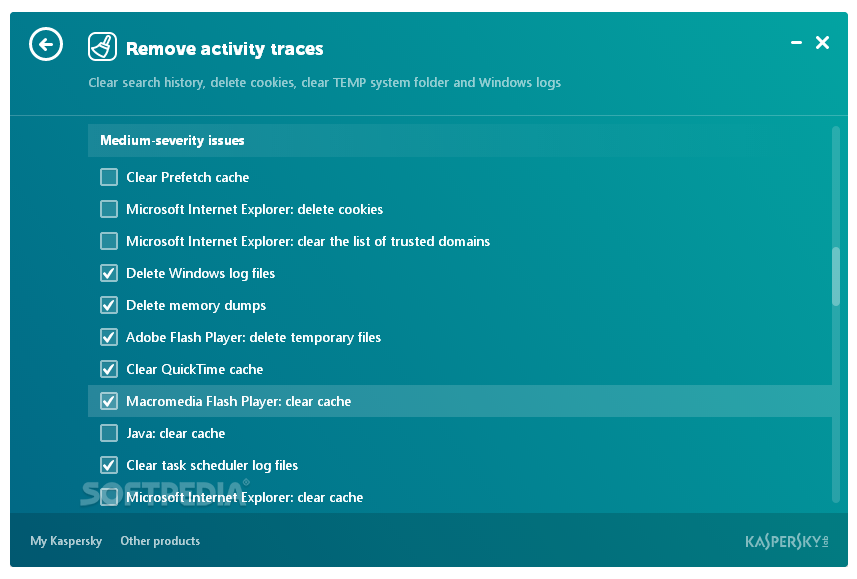Click the broom Remove activity traces icon
Viewport: 857px width, 579px height.
coord(102,46)
